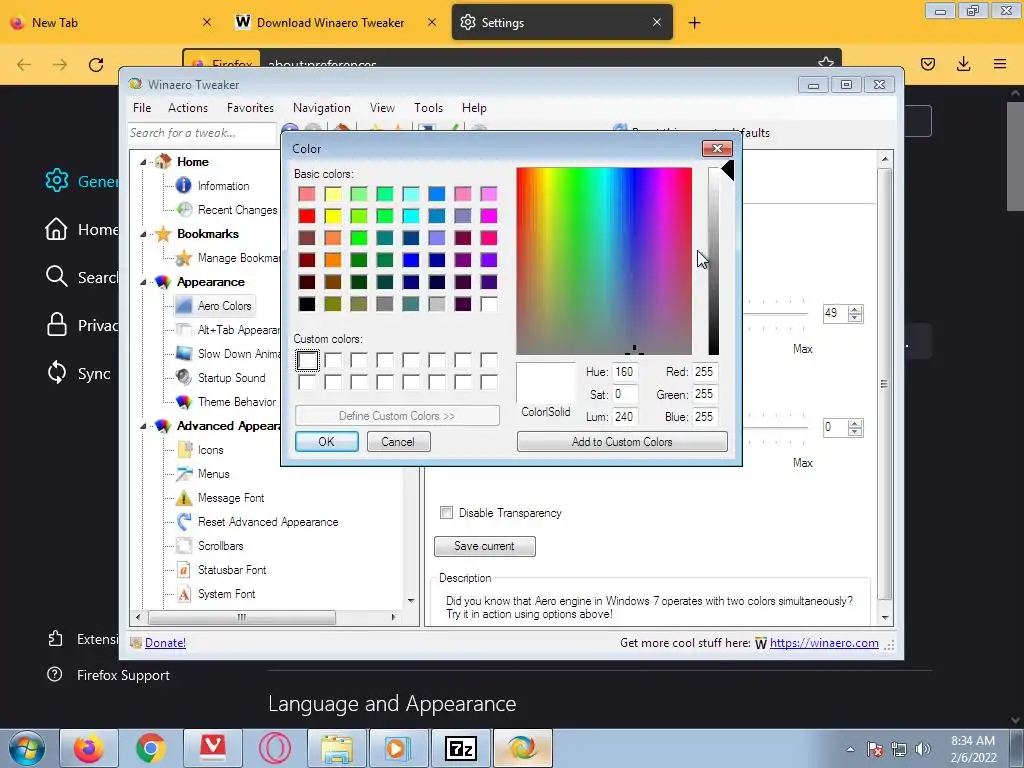This screenshot has height=768, width=1024.
Task: Click the Scrollbars item icon
Action: coord(184,545)
